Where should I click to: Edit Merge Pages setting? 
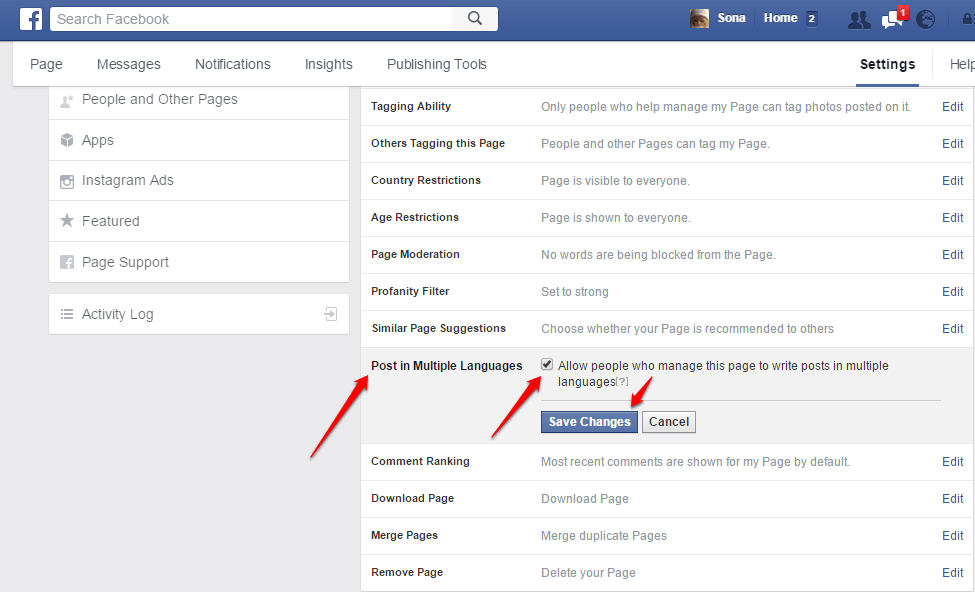pyautogui.click(x=953, y=535)
